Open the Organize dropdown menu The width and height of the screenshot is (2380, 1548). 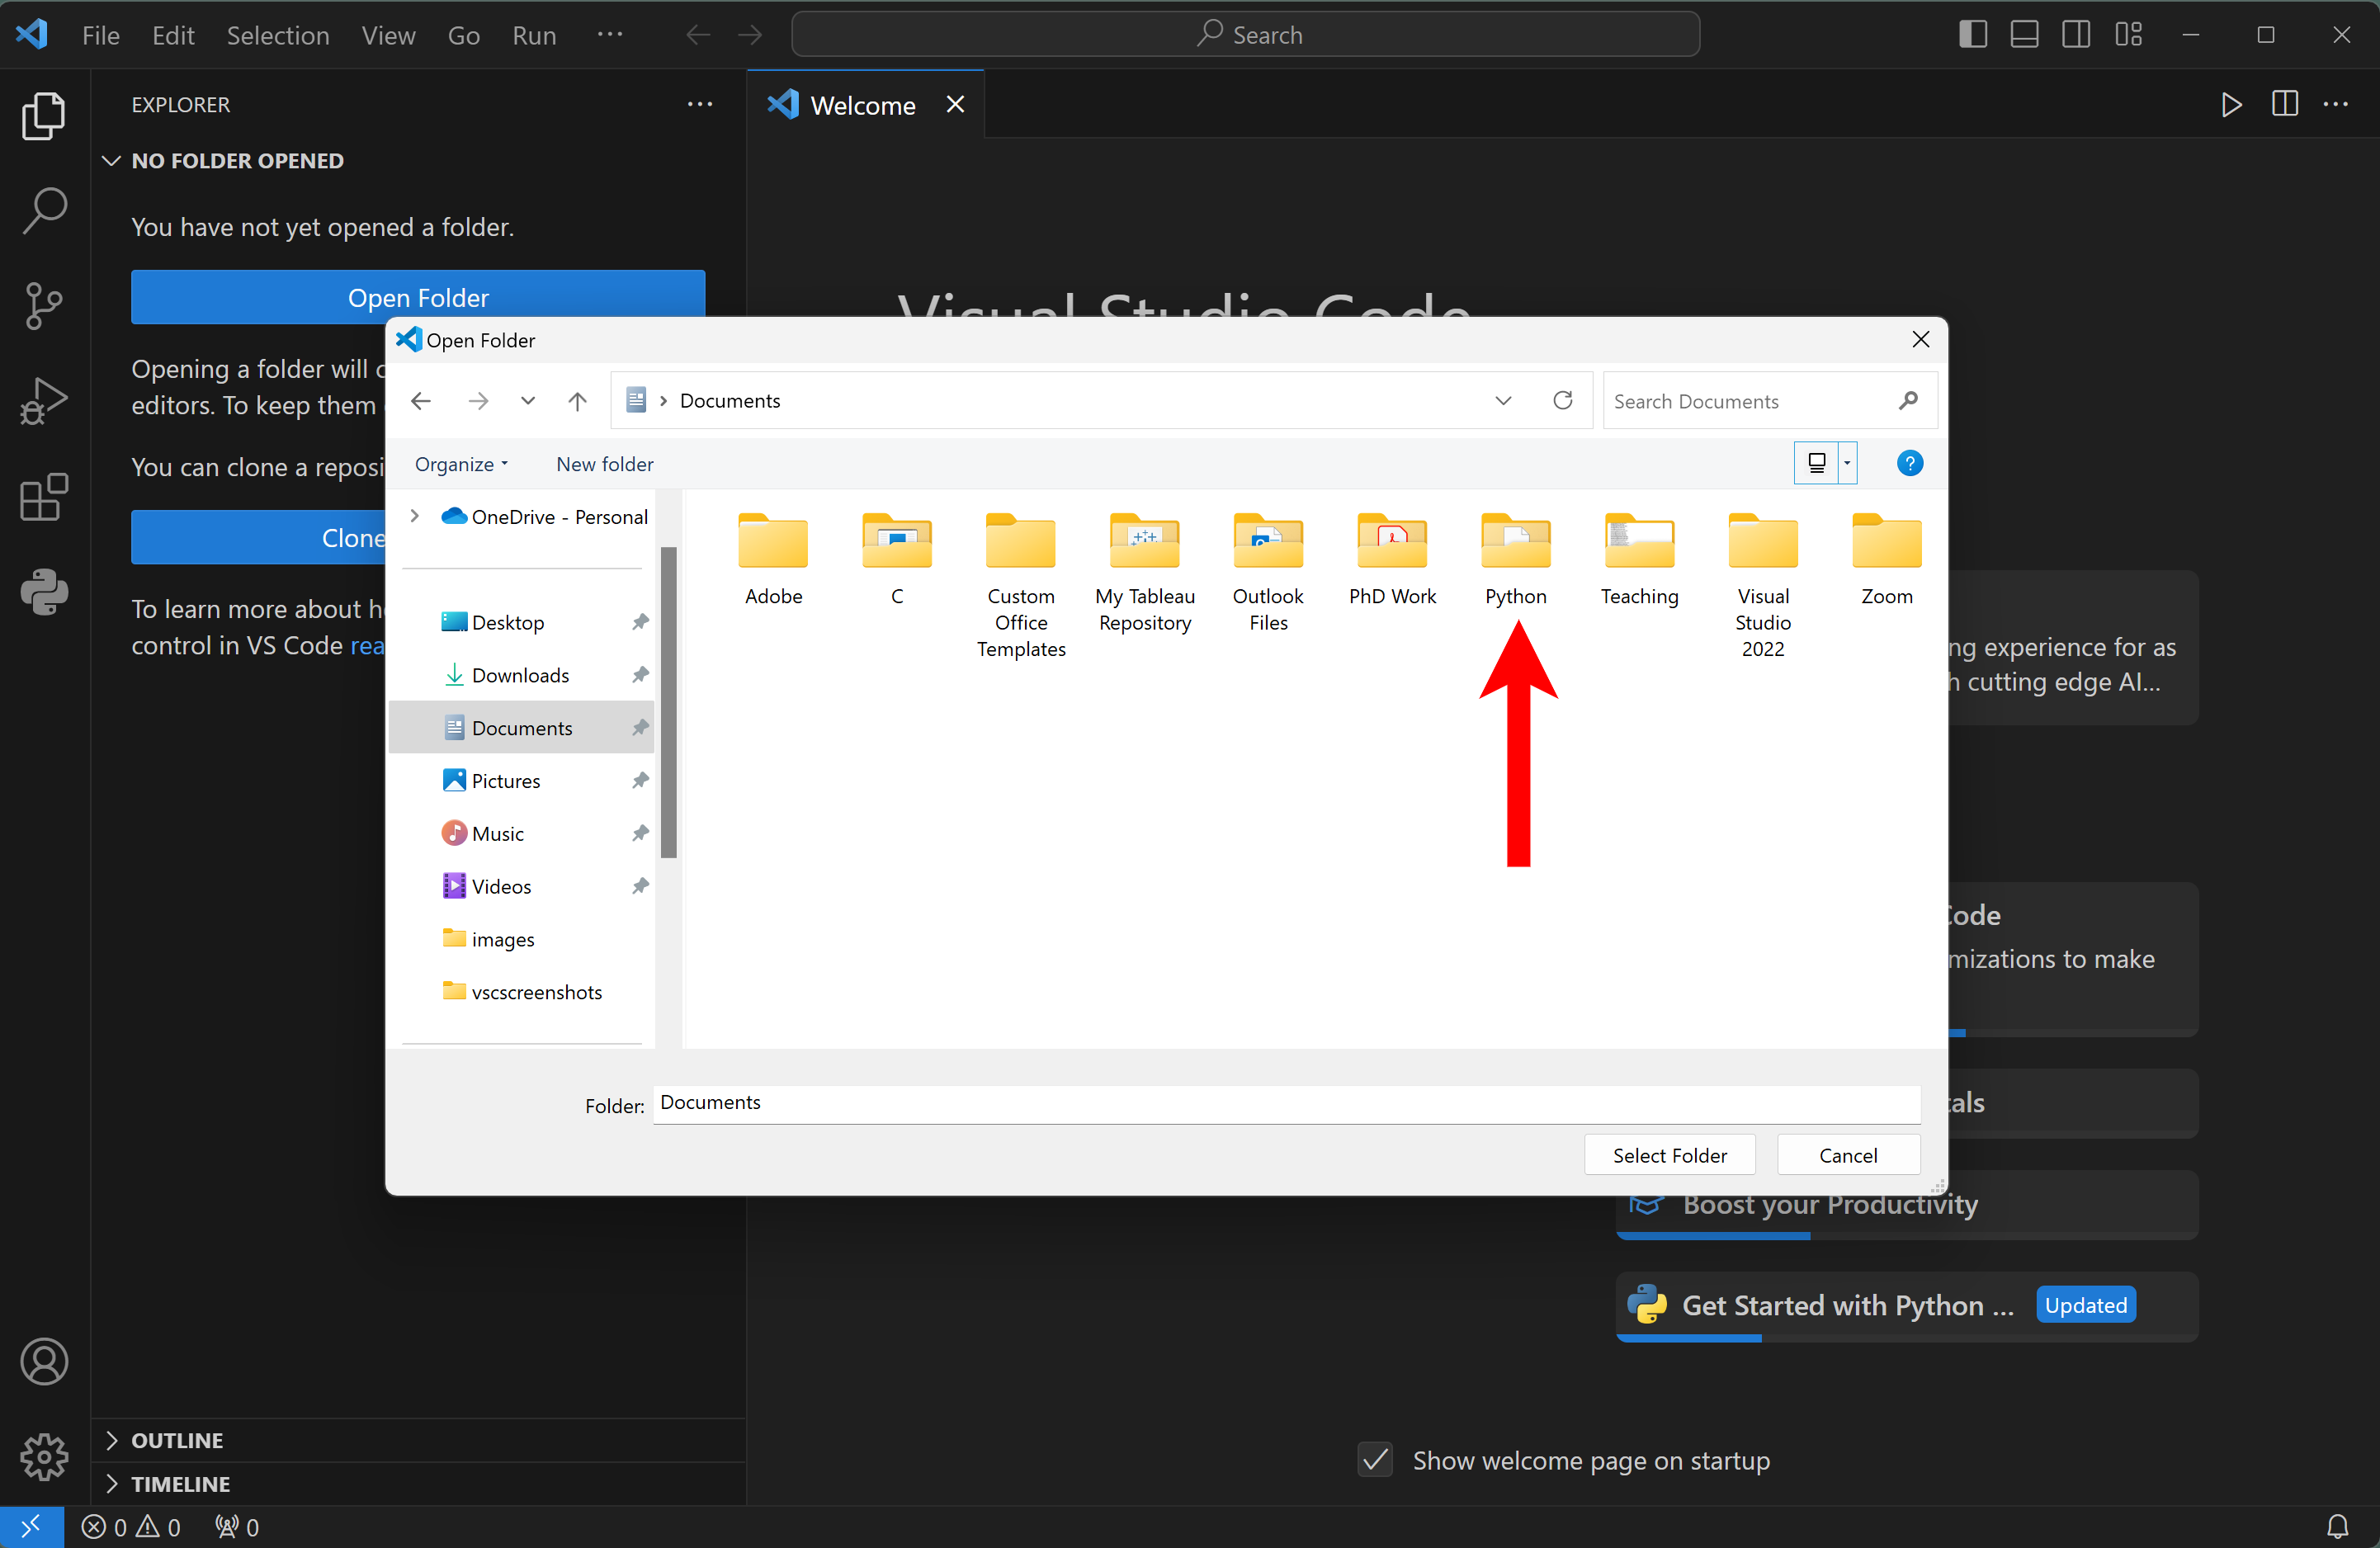point(462,464)
